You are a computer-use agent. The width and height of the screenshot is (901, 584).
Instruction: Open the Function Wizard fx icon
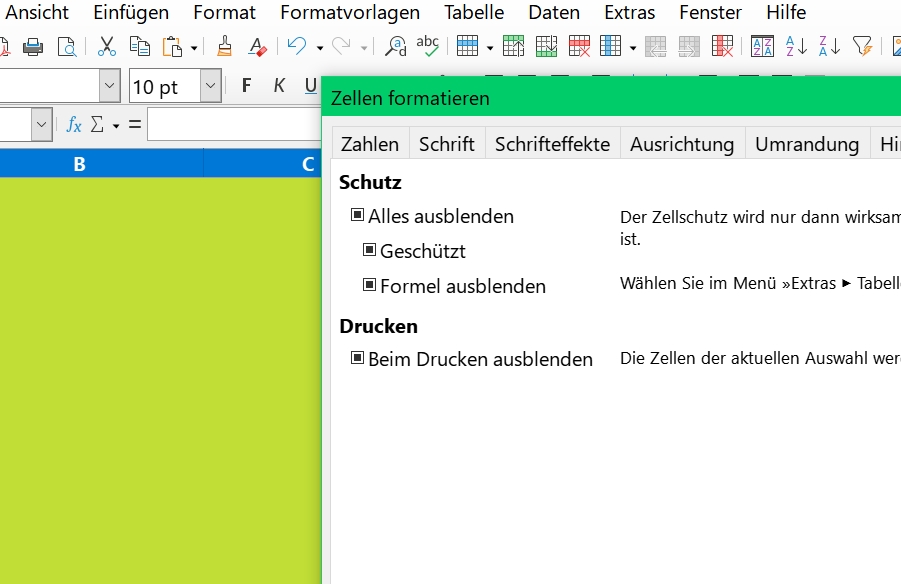click(x=74, y=124)
